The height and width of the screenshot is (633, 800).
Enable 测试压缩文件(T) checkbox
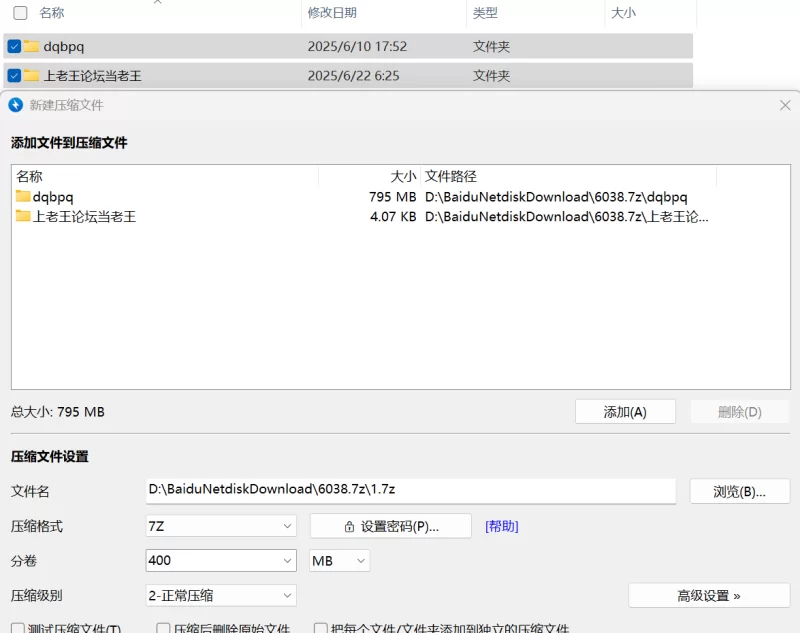[x=18, y=628]
